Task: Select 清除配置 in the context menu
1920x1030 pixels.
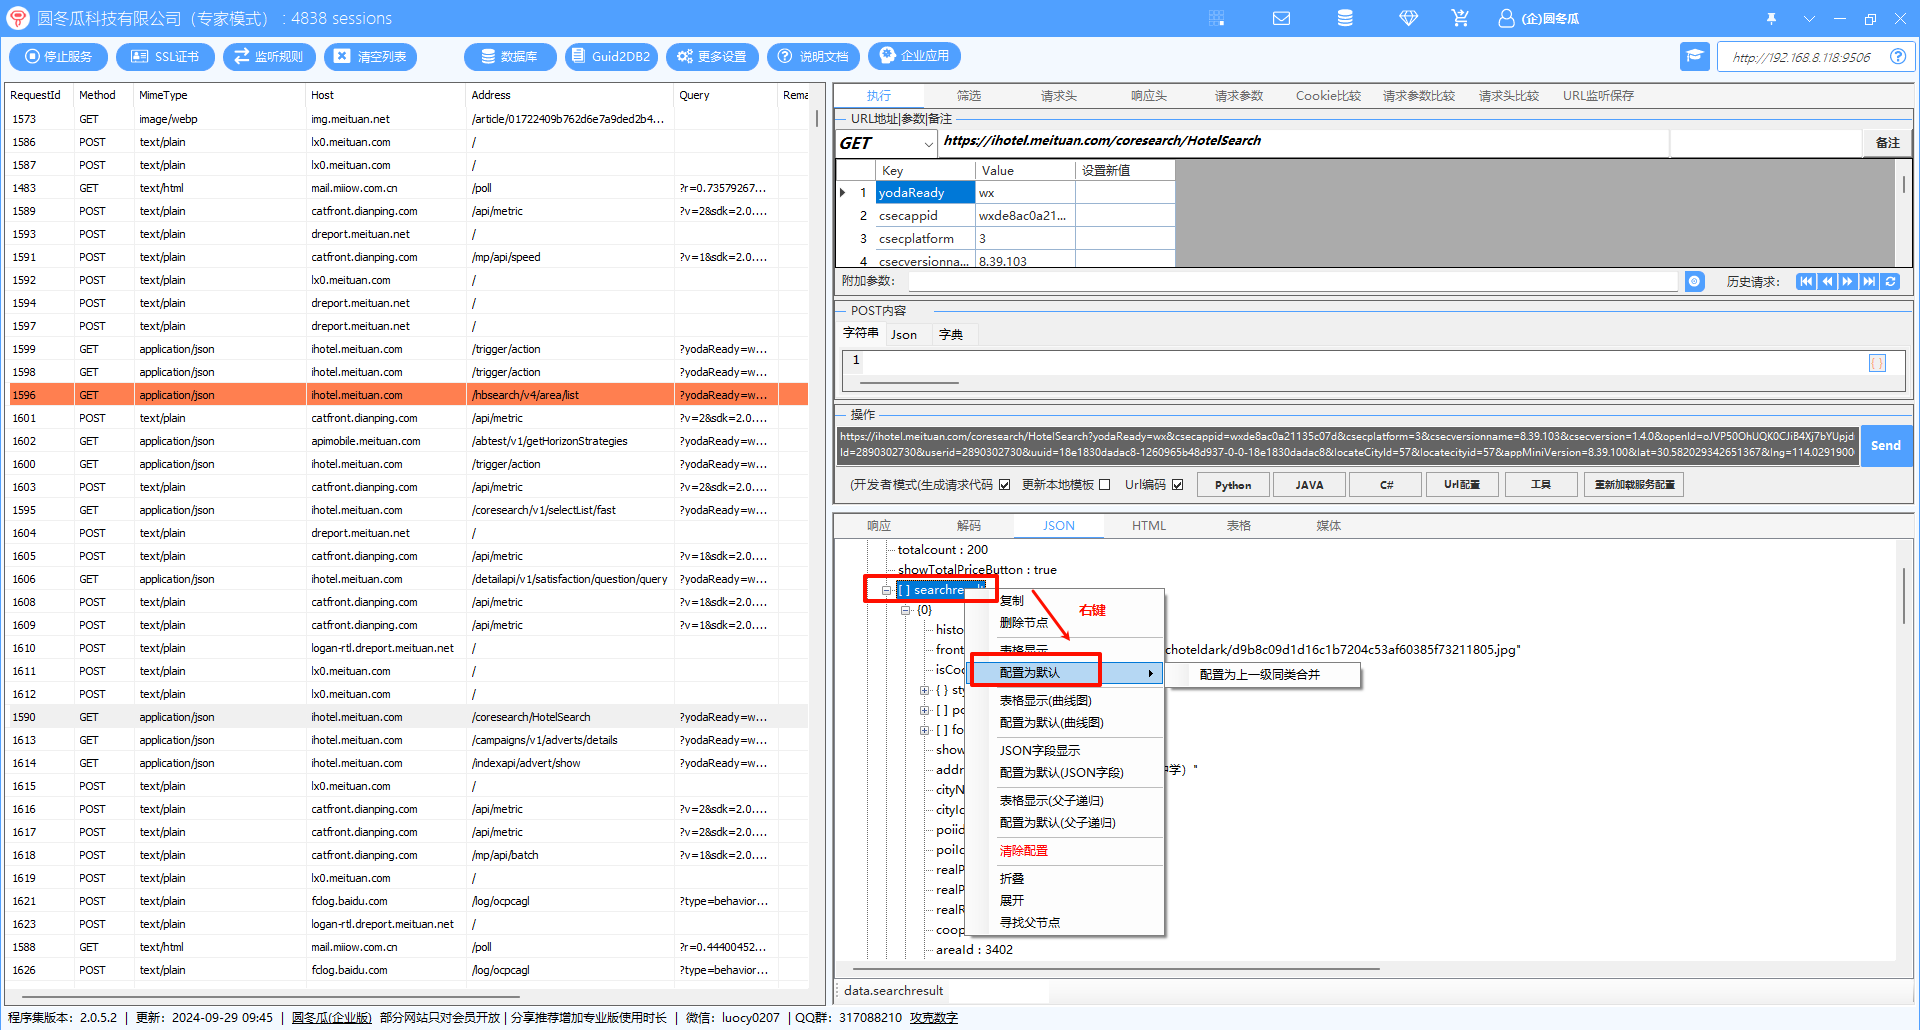Action: click(1024, 851)
